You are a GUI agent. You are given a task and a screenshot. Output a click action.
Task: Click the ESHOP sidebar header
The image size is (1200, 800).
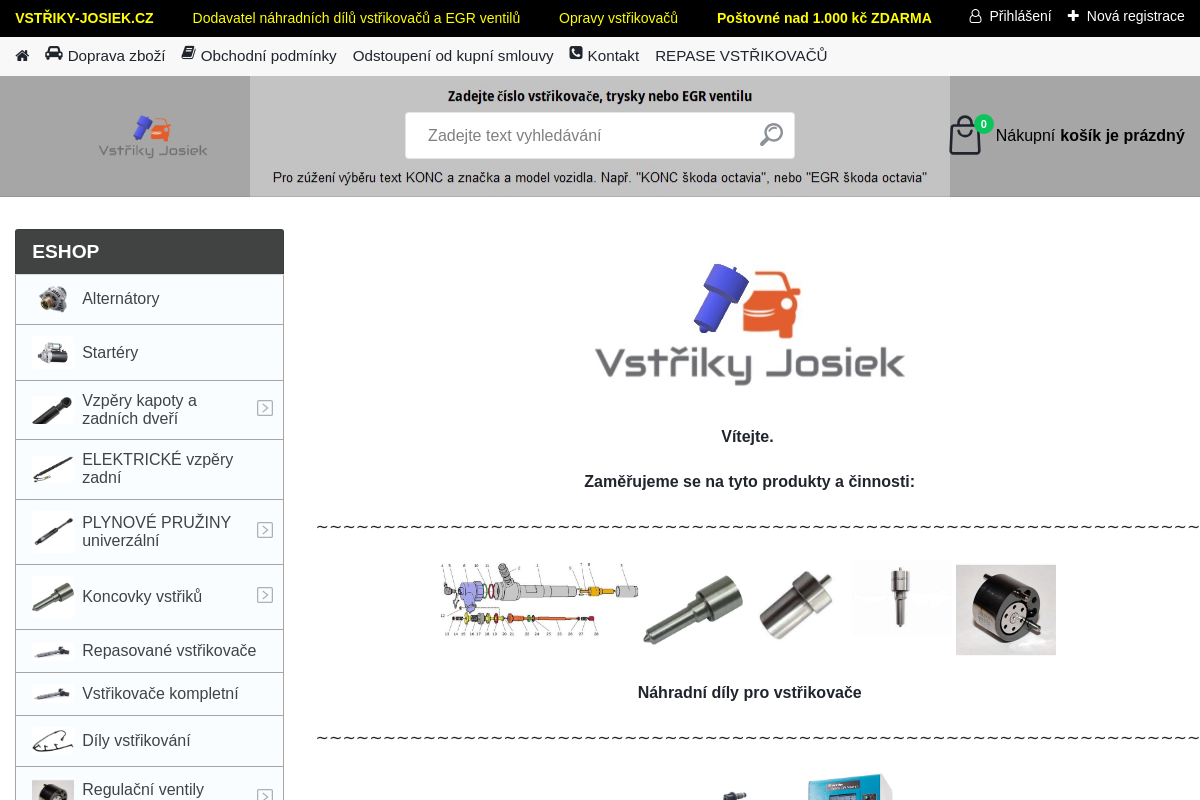pos(149,252)
